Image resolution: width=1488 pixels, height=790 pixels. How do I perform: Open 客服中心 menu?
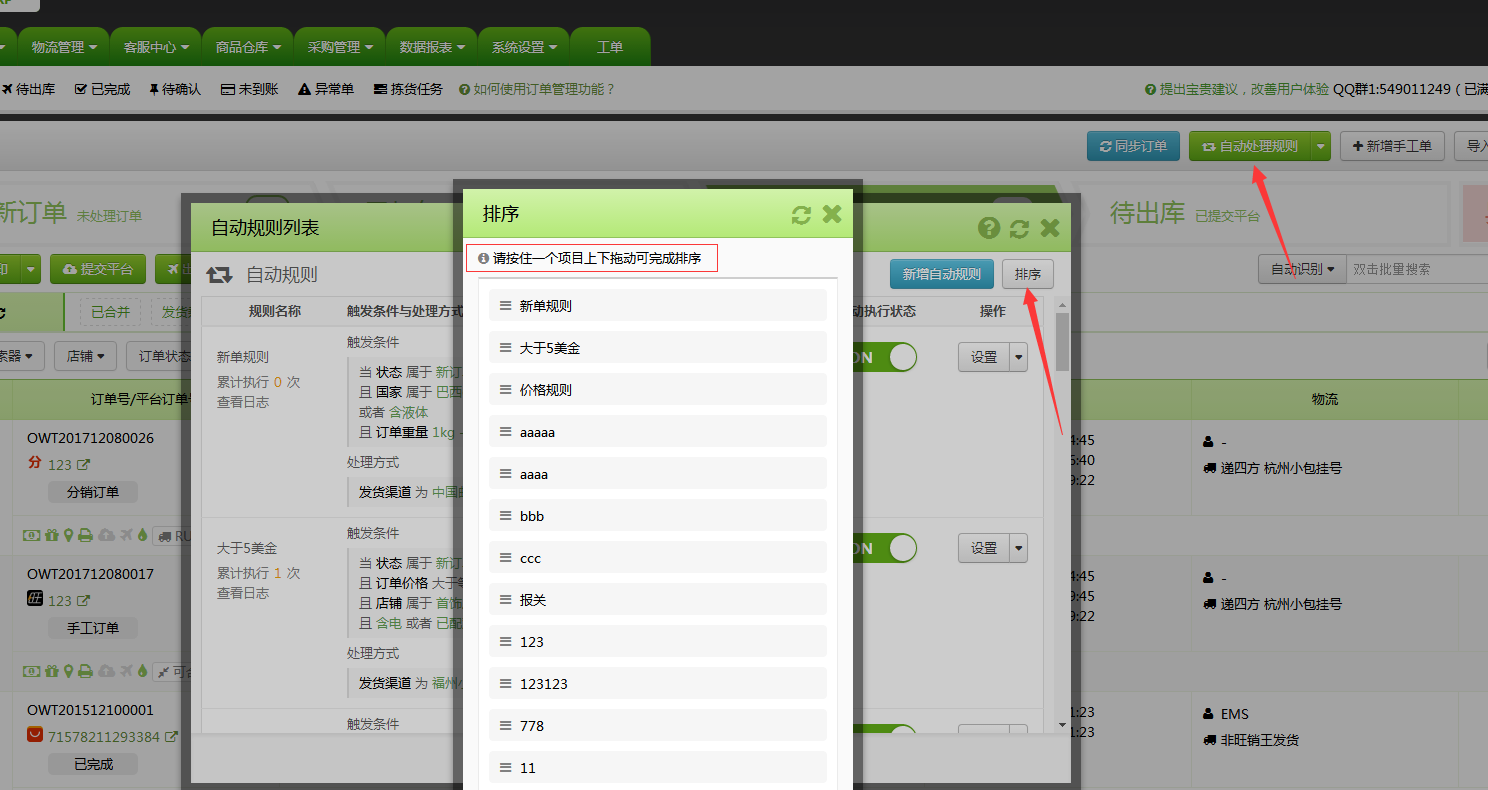coord(156,47)
